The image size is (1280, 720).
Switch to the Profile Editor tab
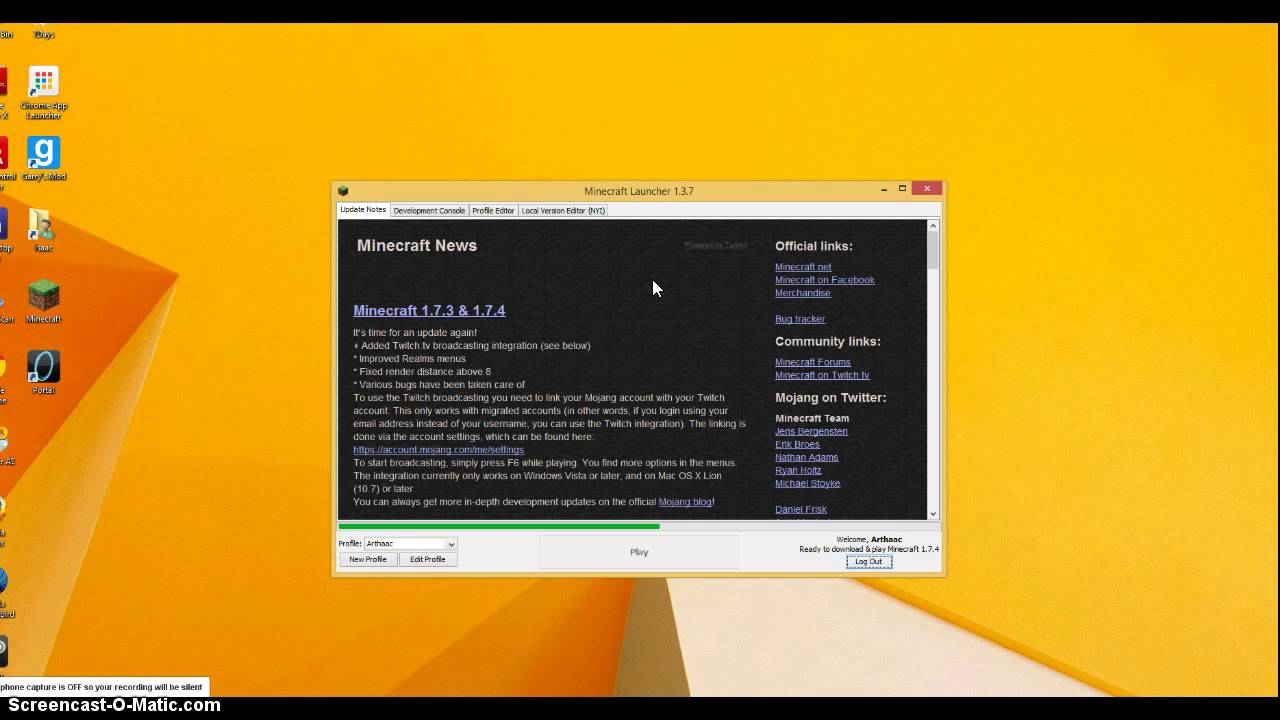[493, 211]
